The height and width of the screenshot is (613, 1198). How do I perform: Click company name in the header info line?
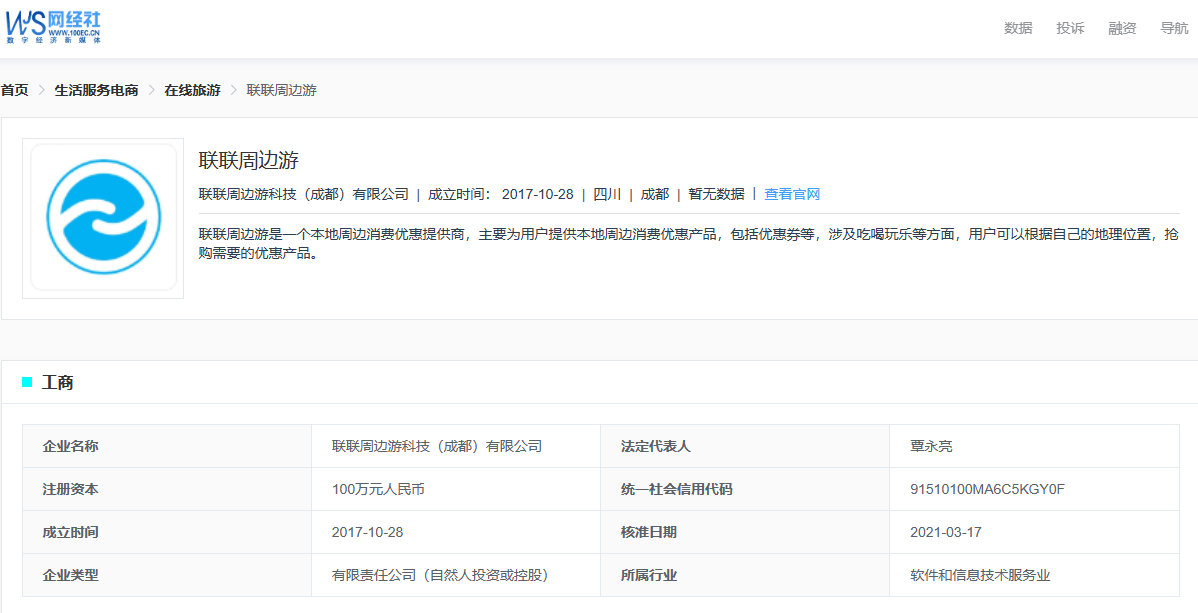click(x=303, y=194)
